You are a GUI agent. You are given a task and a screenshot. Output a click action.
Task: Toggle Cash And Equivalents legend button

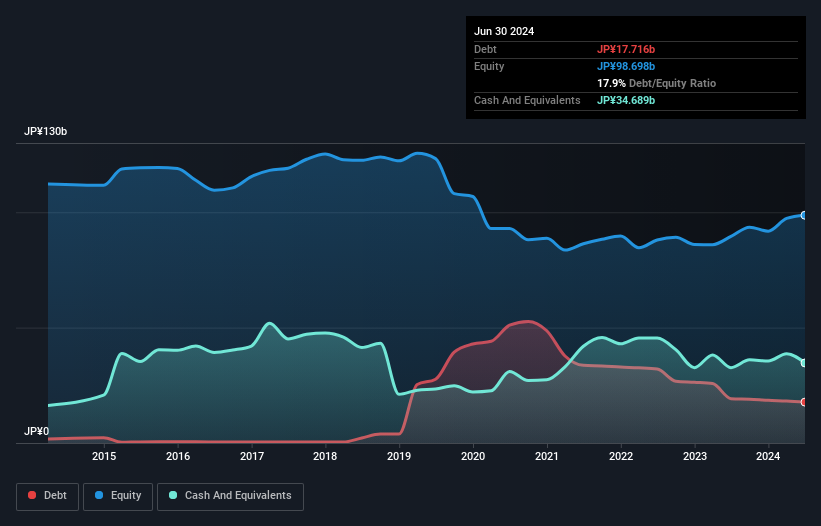click(x=230, y=496)
